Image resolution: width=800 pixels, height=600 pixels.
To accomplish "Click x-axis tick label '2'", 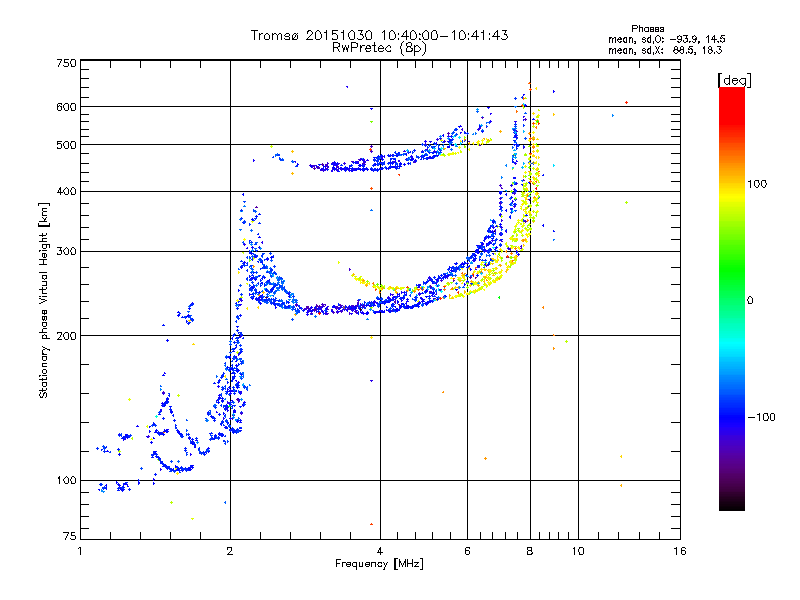I will click(x=230, y=551).
